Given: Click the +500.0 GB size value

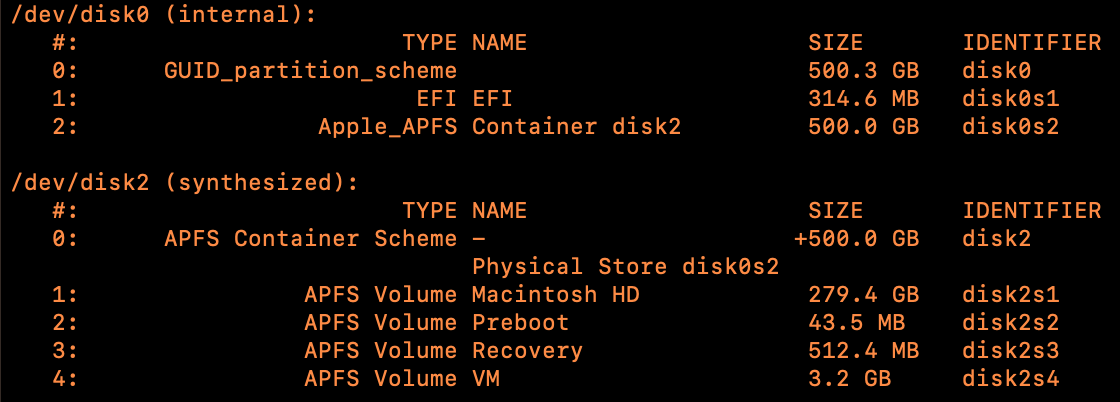Looking at the screenshot, I should pos(856,239).
